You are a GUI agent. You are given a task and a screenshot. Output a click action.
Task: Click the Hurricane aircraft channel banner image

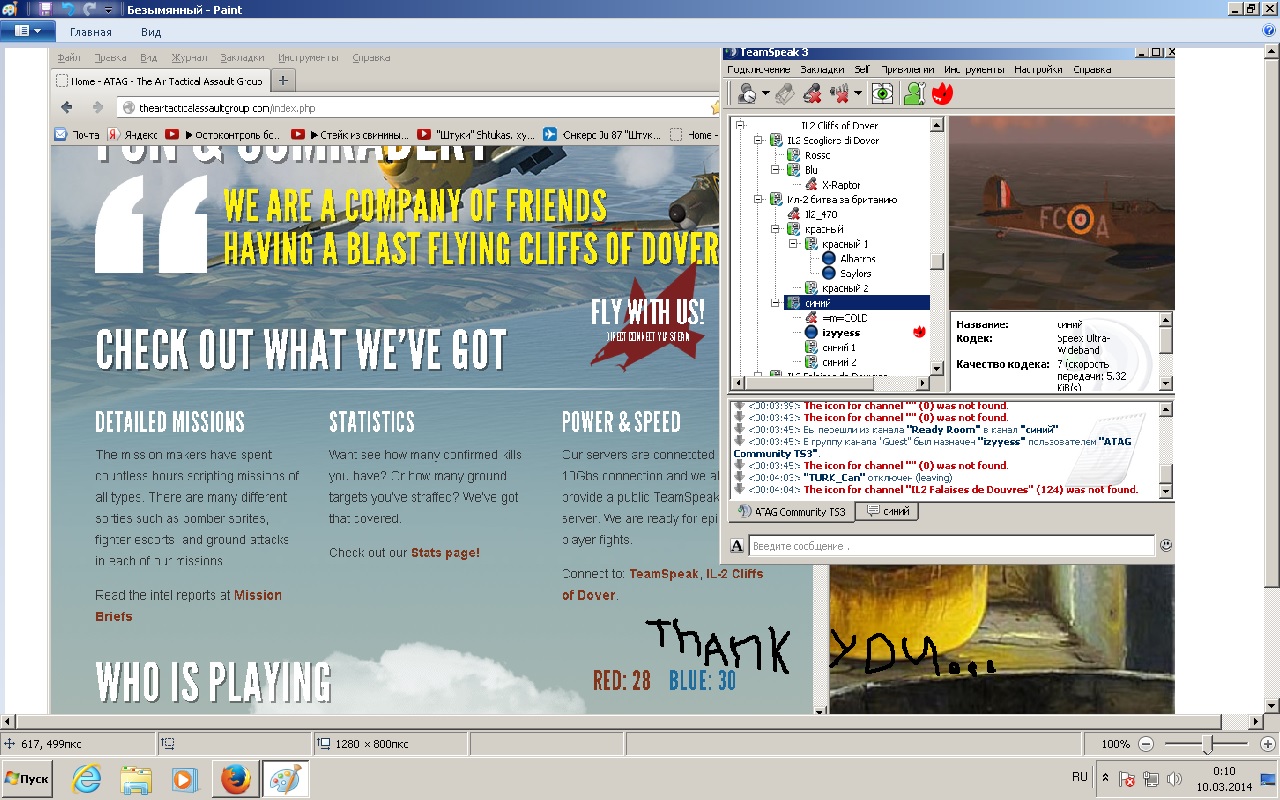(x=1062, y=213)
